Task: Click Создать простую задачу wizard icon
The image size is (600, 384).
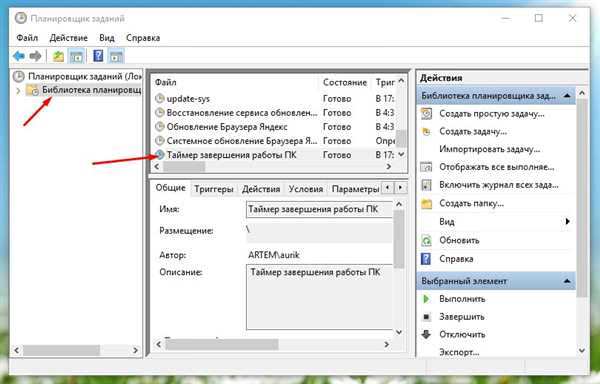Action: (x=426, y=114)
